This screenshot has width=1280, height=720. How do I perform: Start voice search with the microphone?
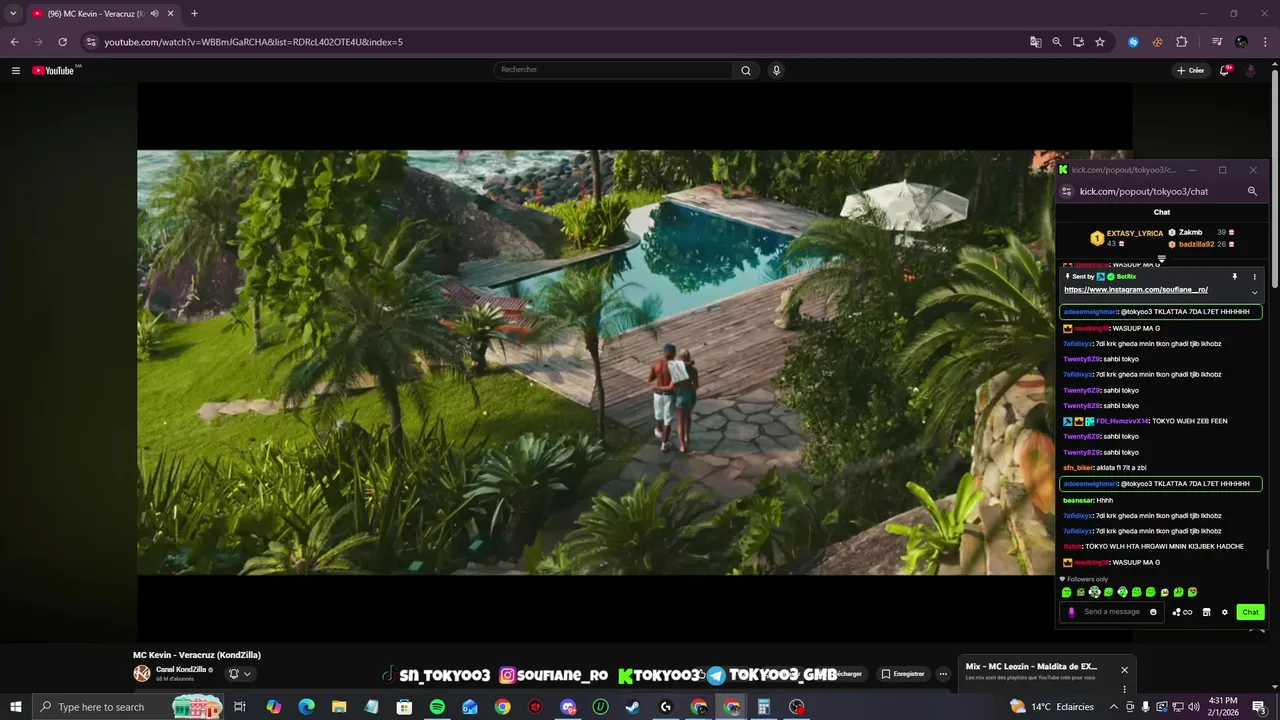[776, 70]
